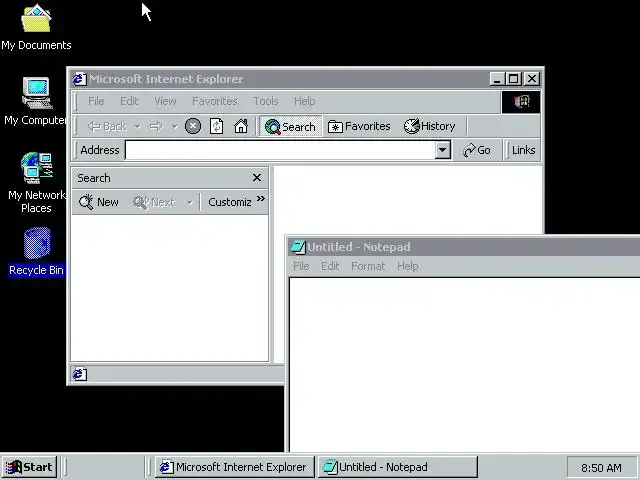640x480 pixels.
Task: Click the Back arrow in Internet Explorer
Action: pos(107,126)
